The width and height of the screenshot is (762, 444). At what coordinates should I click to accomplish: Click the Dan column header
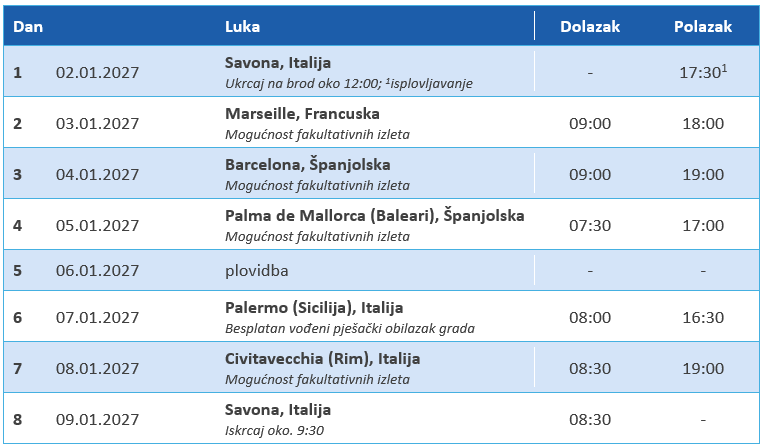coord(28,26)
